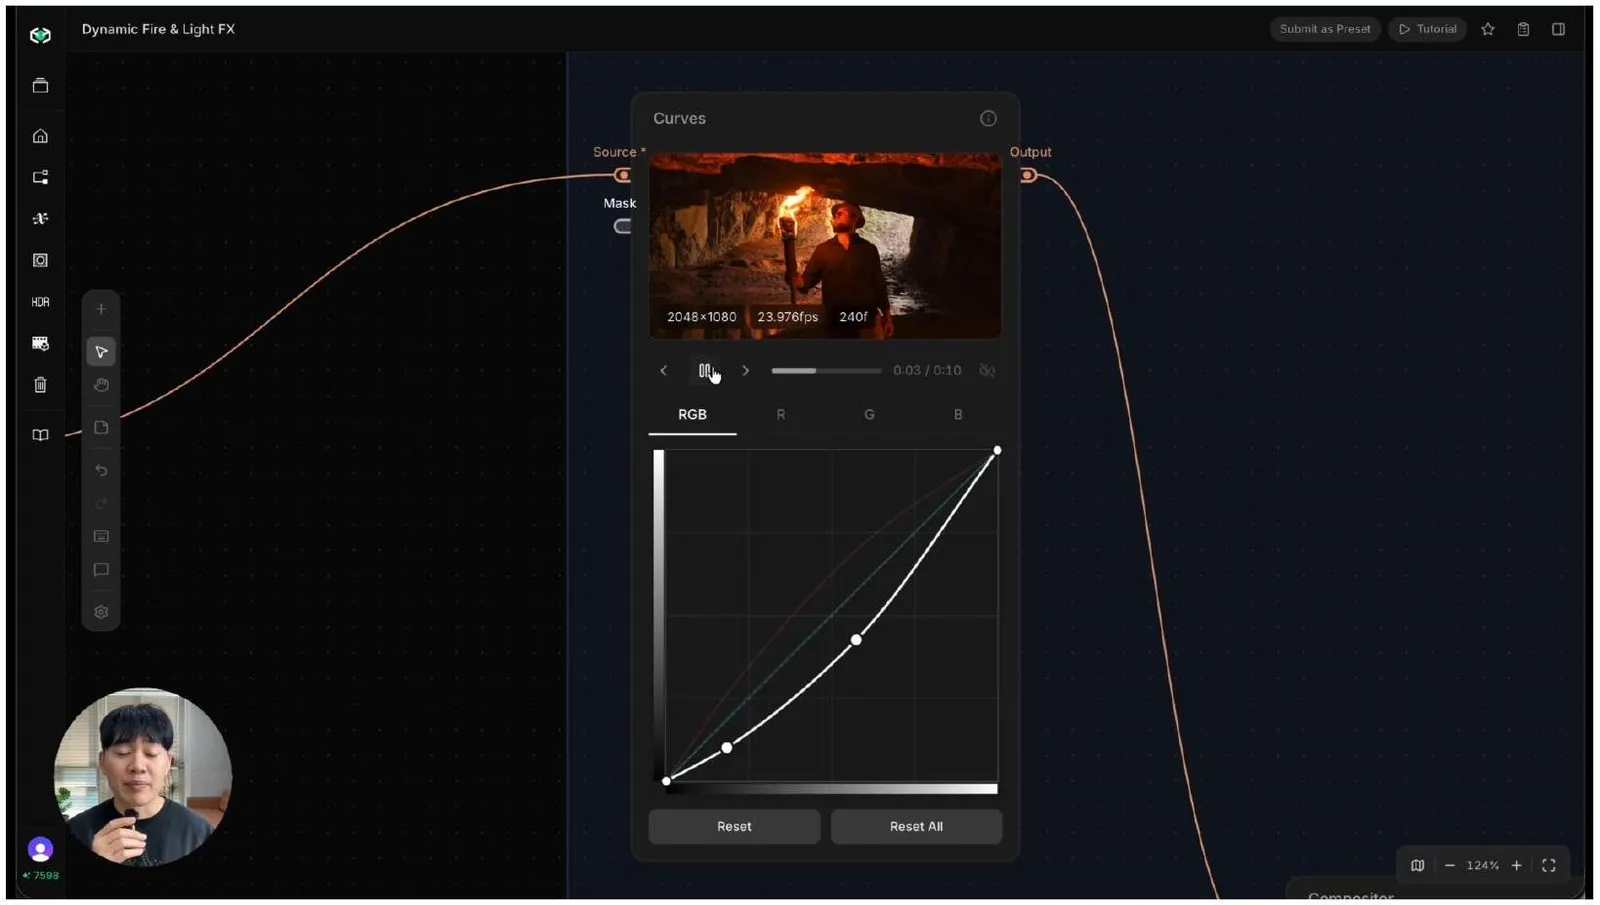The height and width of the screenshot is (905, 1600).
Task: Zoom out canvas with minus button
Action: click(x=1450, y=866)
